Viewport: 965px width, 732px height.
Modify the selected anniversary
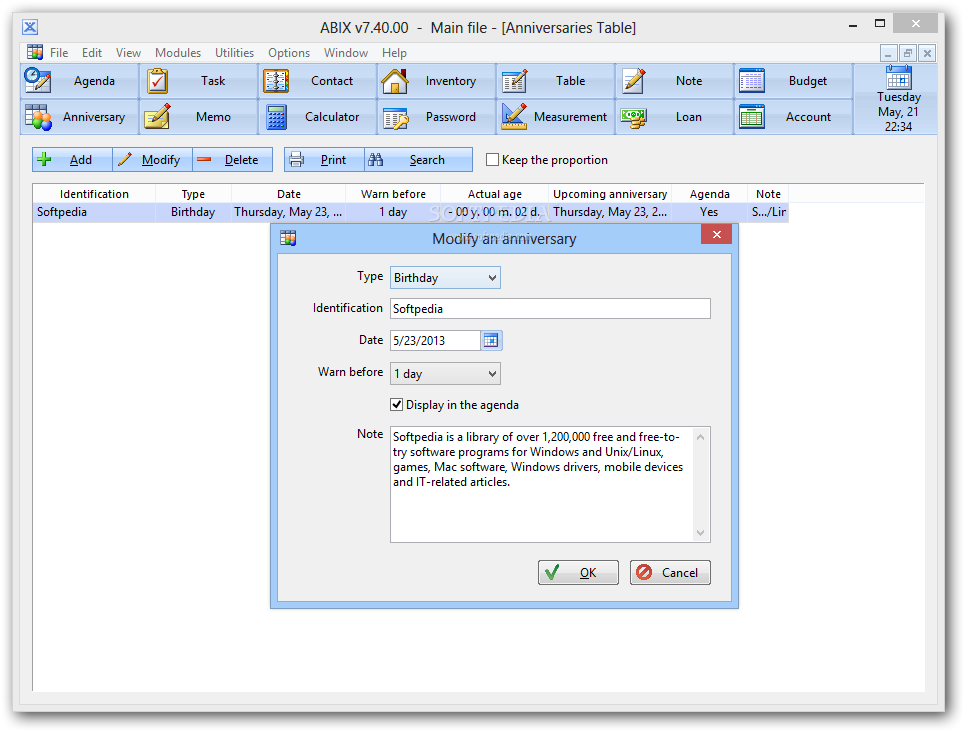[152, 160]
